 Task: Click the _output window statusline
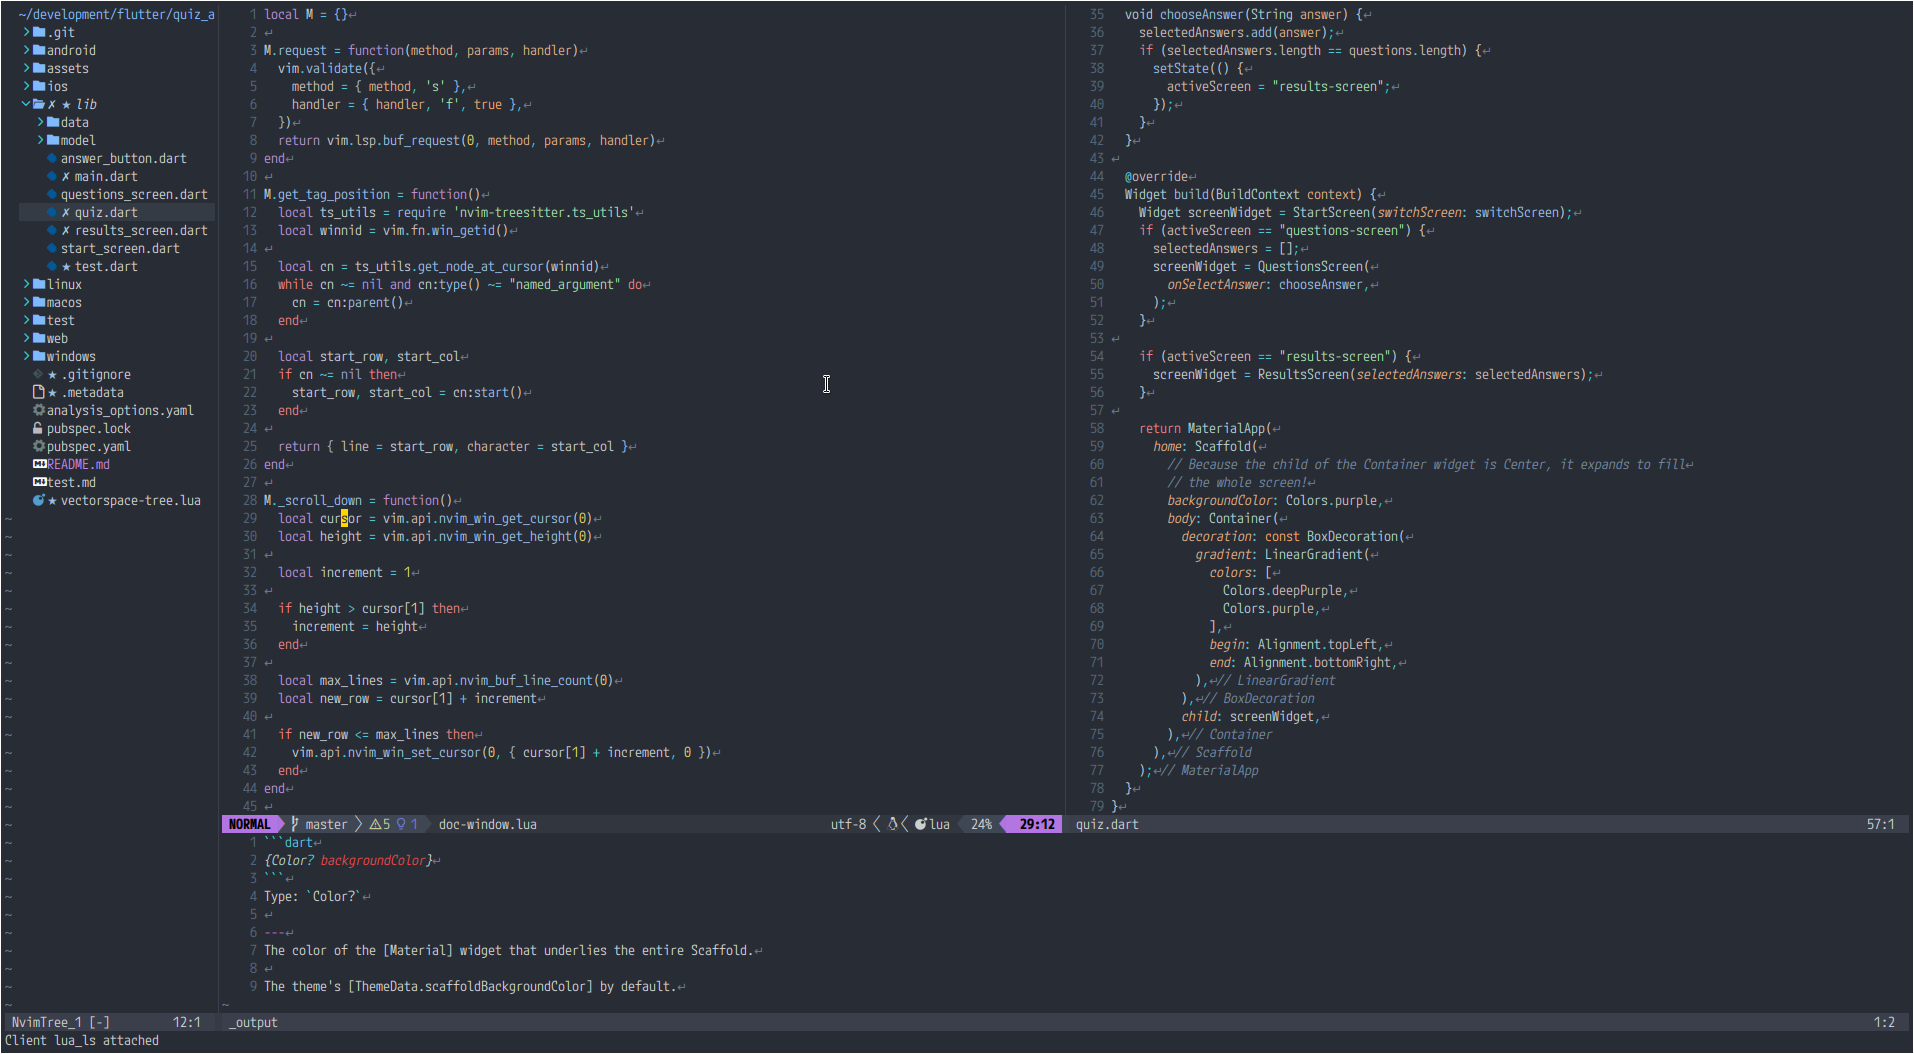[253, 1022]
